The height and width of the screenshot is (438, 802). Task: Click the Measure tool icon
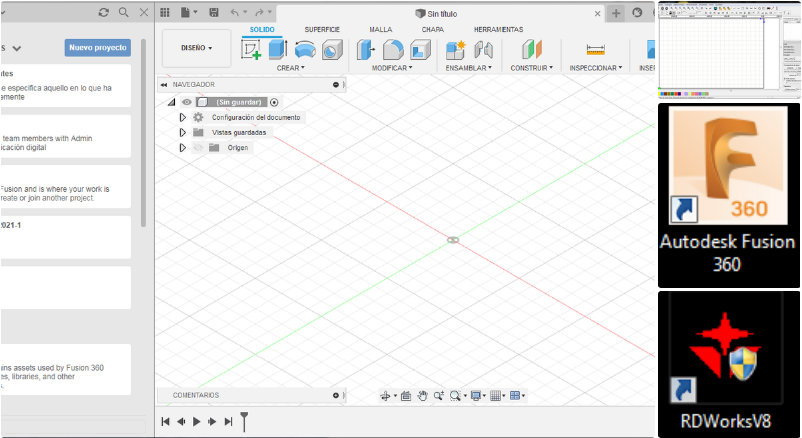click(x=595, y=50)
